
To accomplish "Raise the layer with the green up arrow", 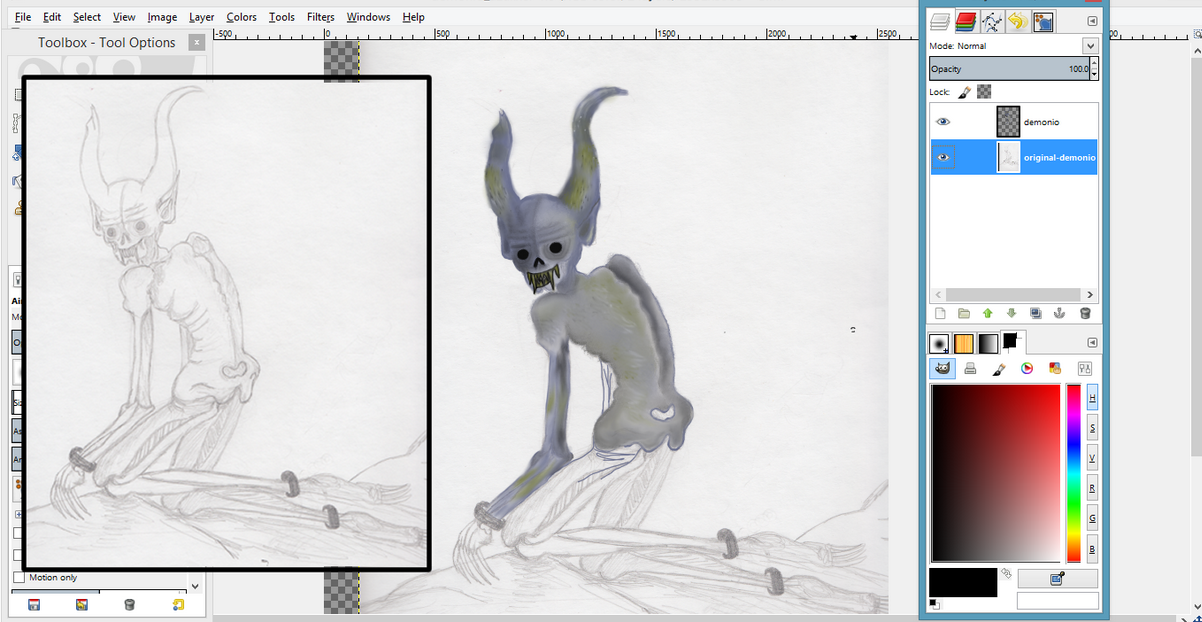I will coord(988,313).
